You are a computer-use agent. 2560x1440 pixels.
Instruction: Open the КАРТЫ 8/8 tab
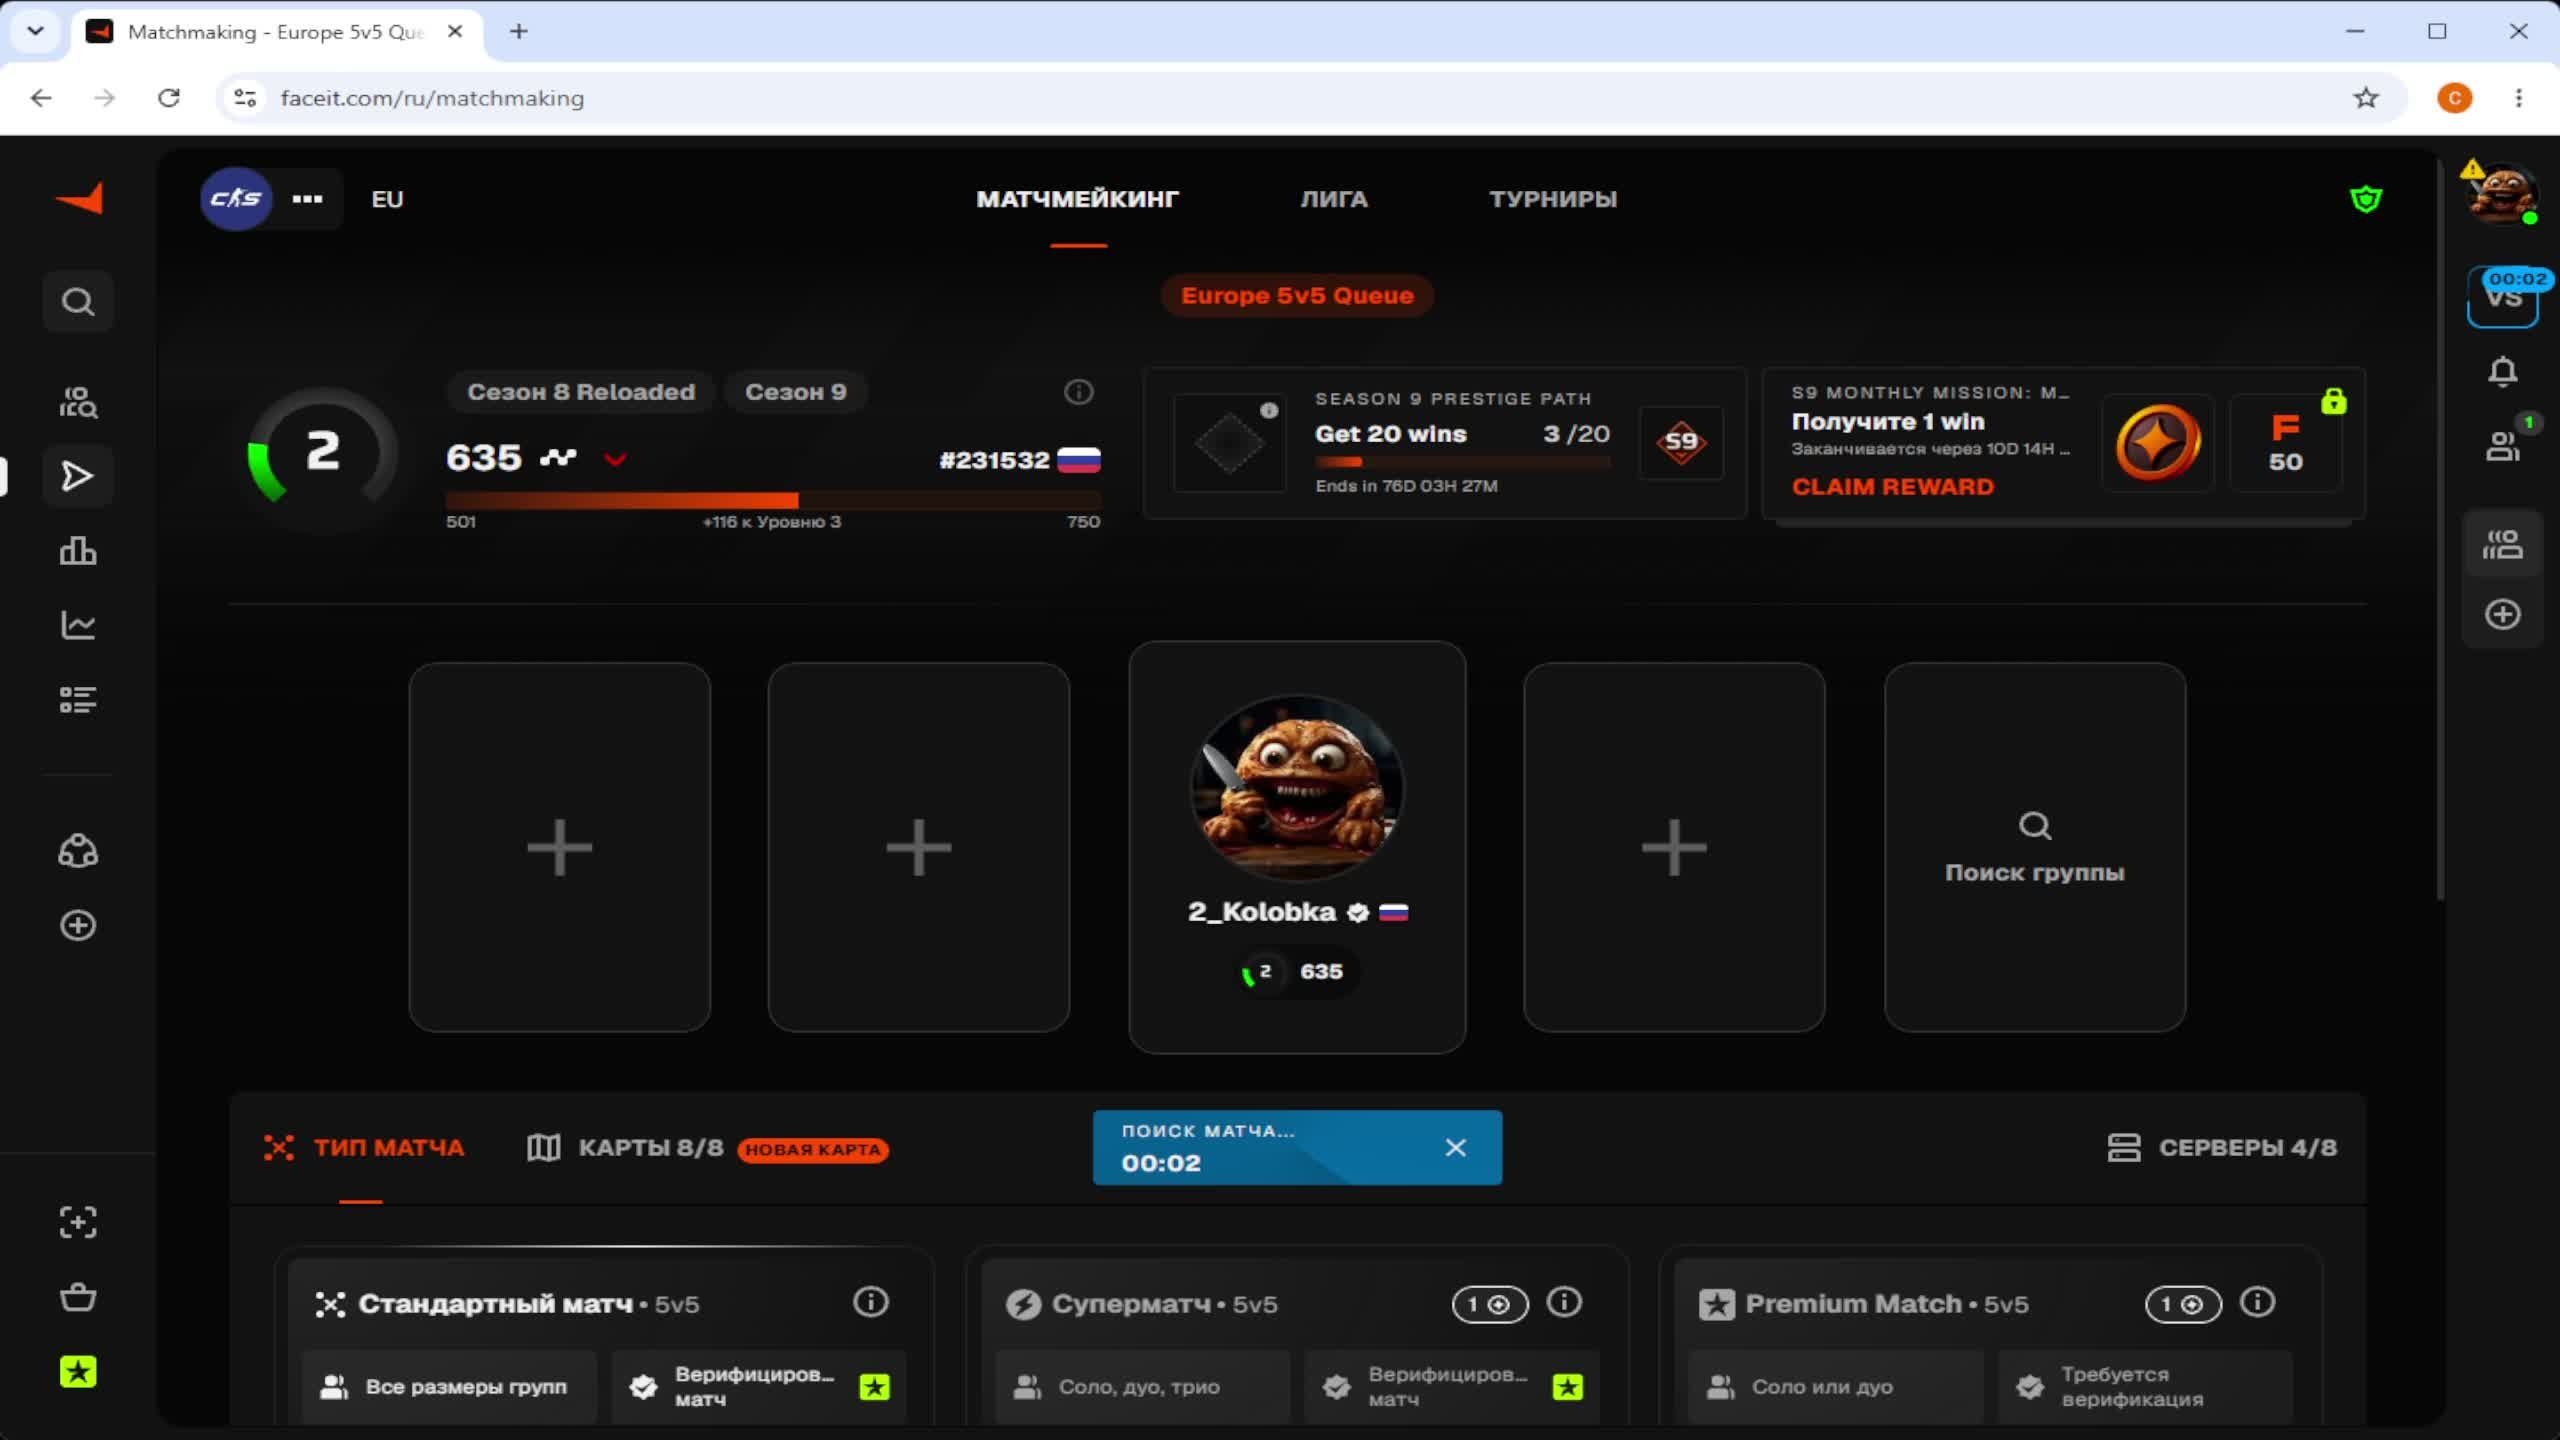pyautogui.click(x=625, y=1147)
